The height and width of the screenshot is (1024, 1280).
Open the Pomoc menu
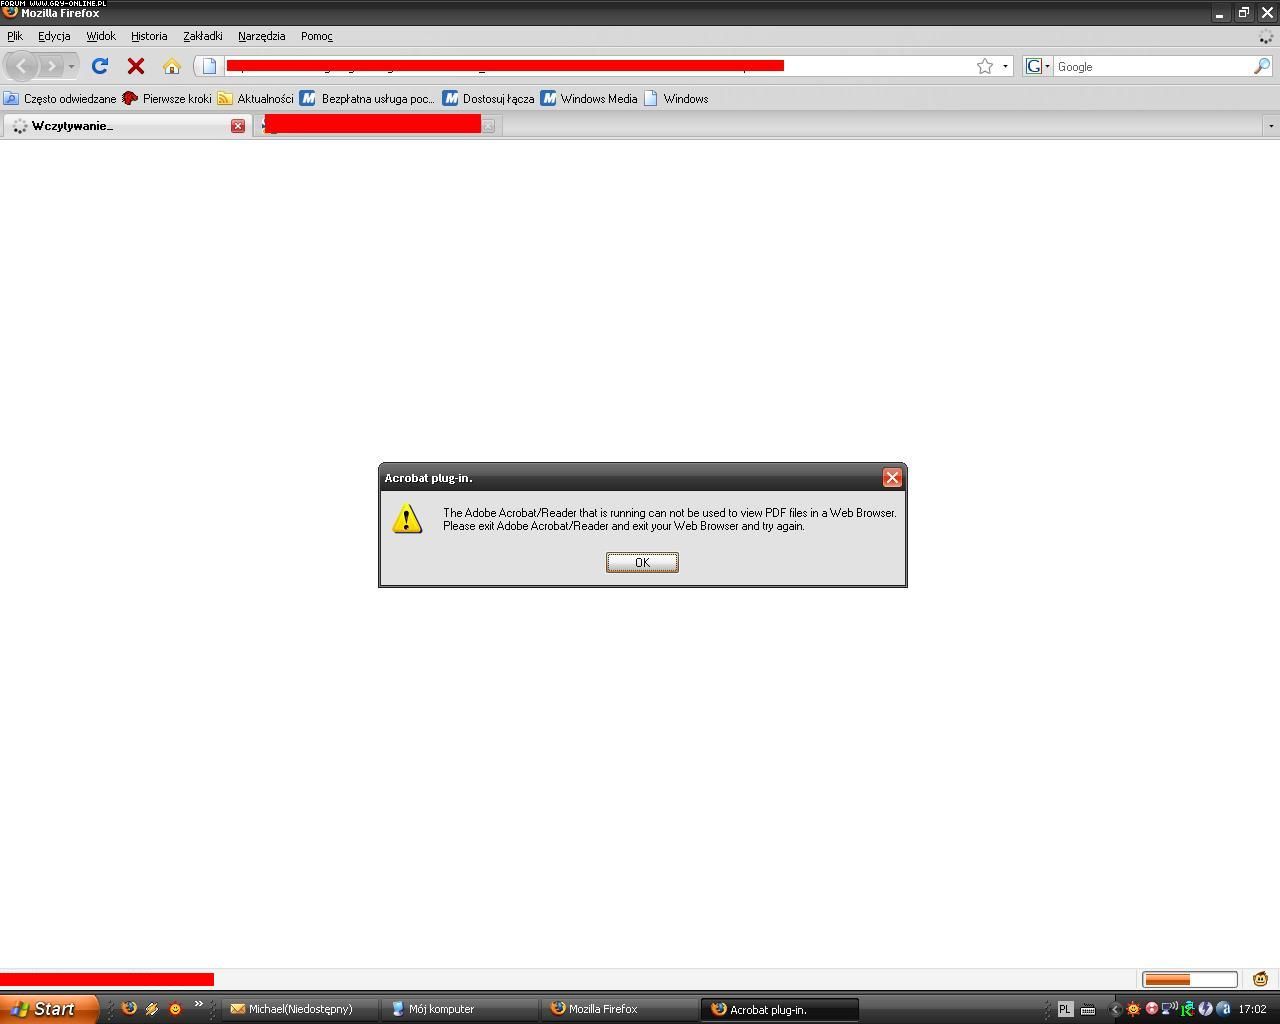click(x=317, y=36)
